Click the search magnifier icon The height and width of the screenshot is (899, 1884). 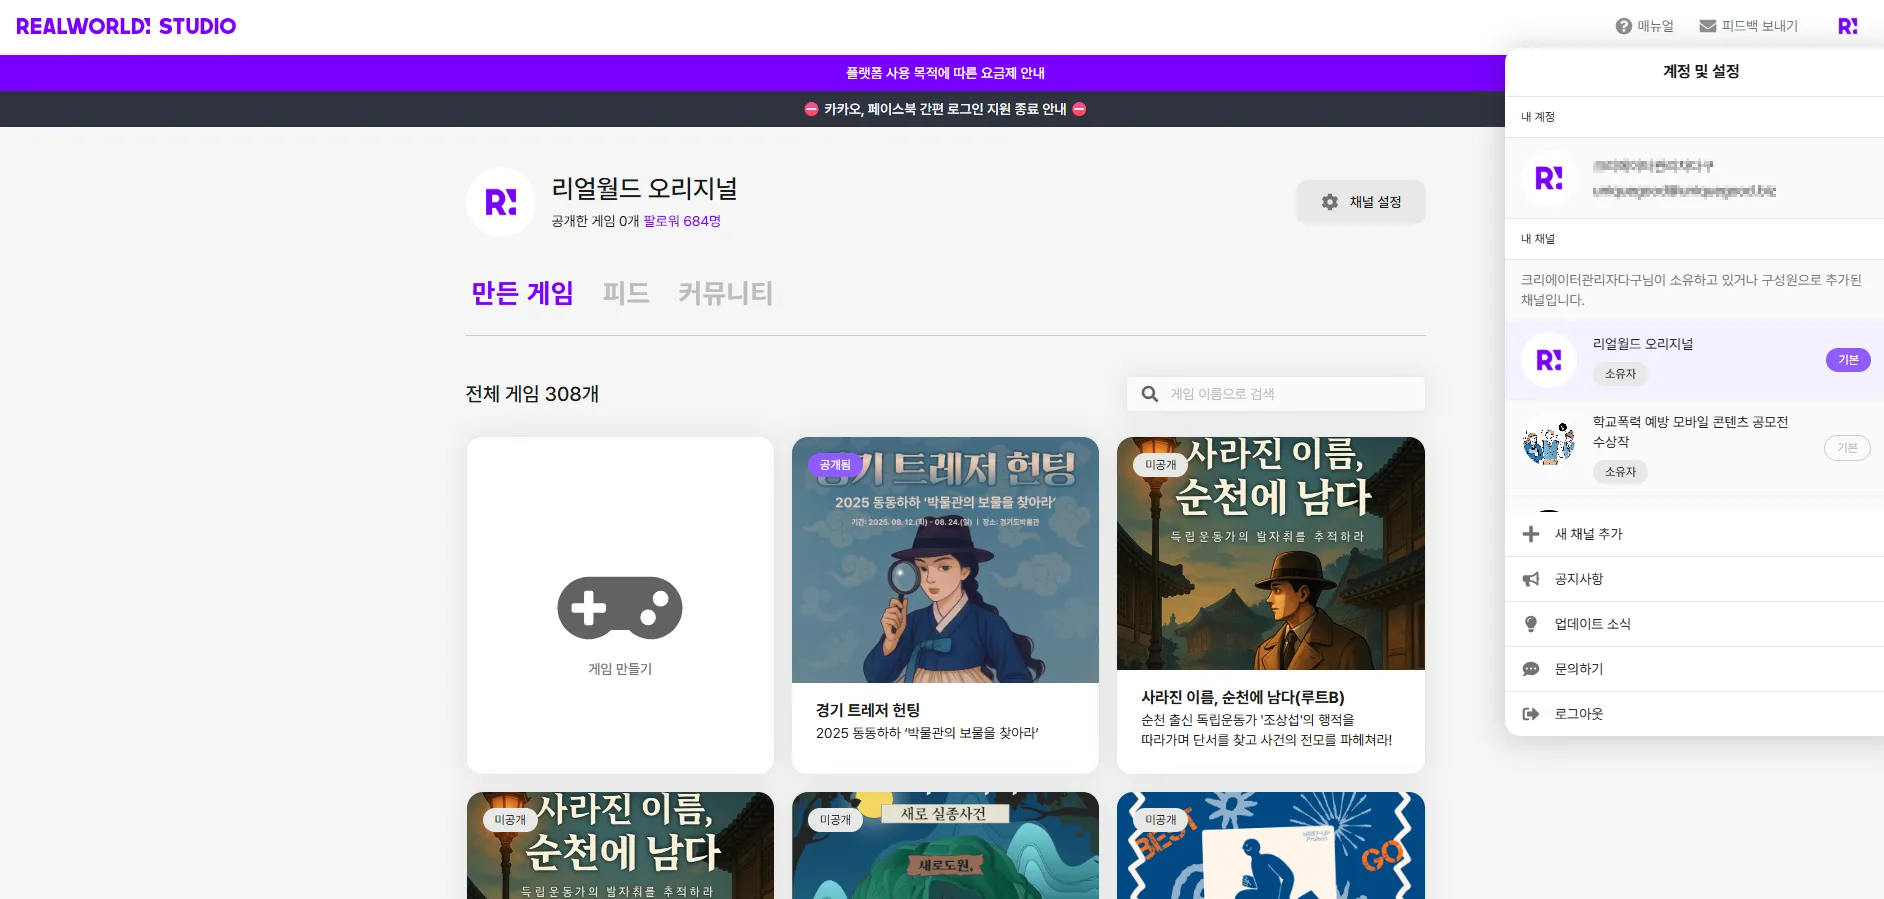pos(1150,394)
